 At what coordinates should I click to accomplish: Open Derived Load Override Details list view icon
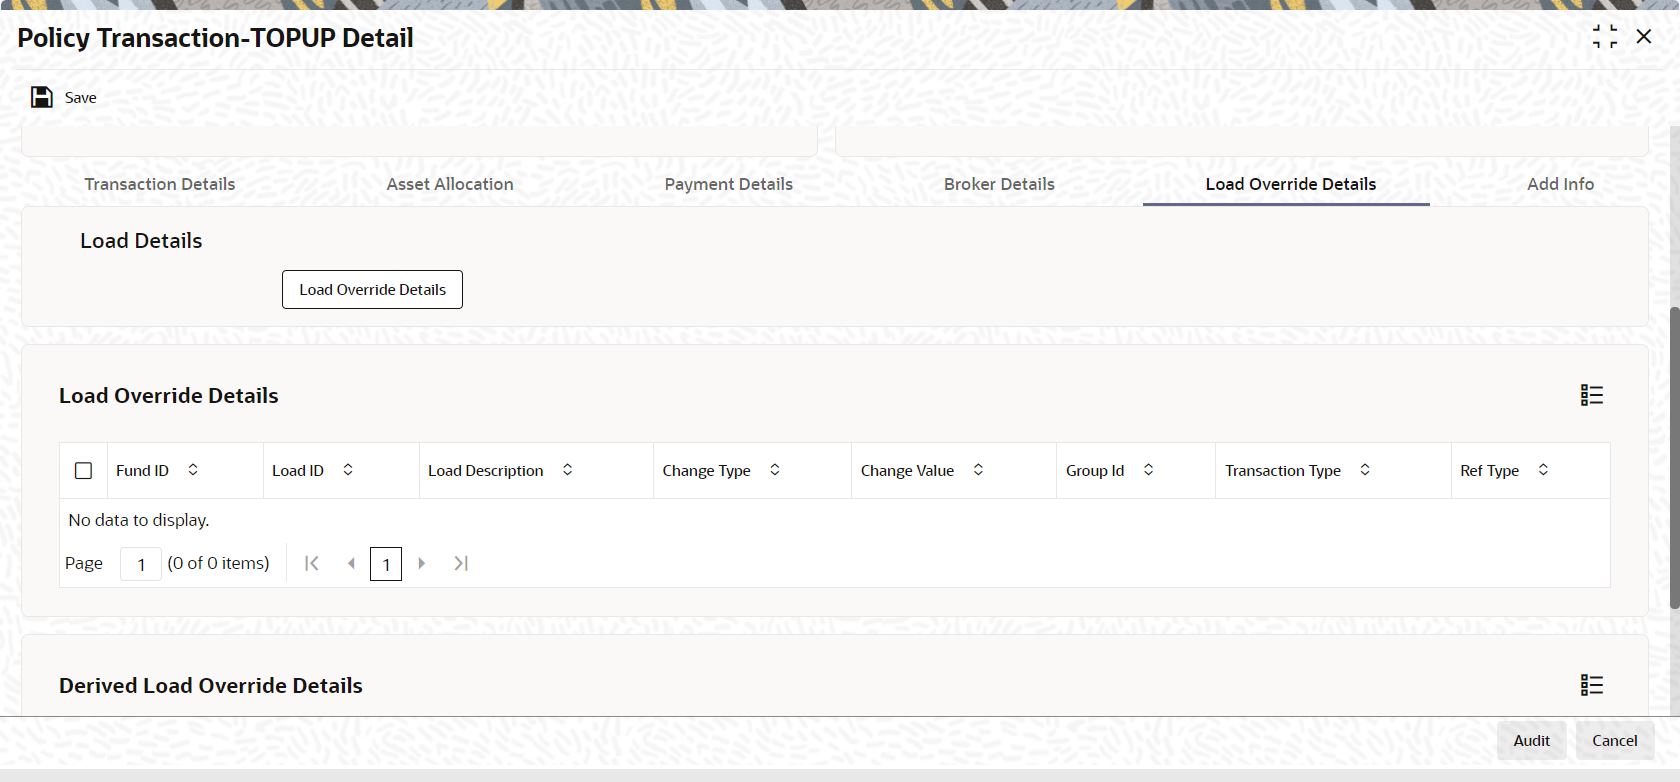pyautogui.click(x=1591, y=685)
